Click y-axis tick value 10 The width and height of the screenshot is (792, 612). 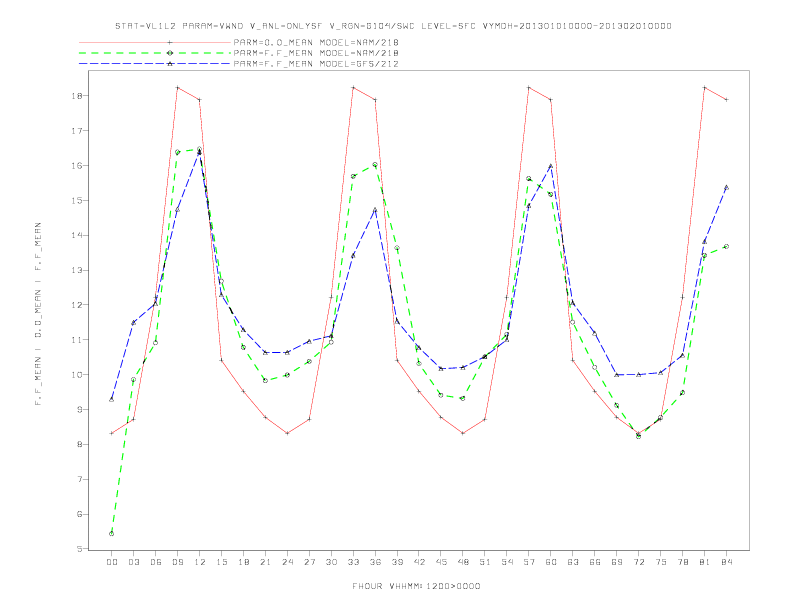[x=77, y=375]
